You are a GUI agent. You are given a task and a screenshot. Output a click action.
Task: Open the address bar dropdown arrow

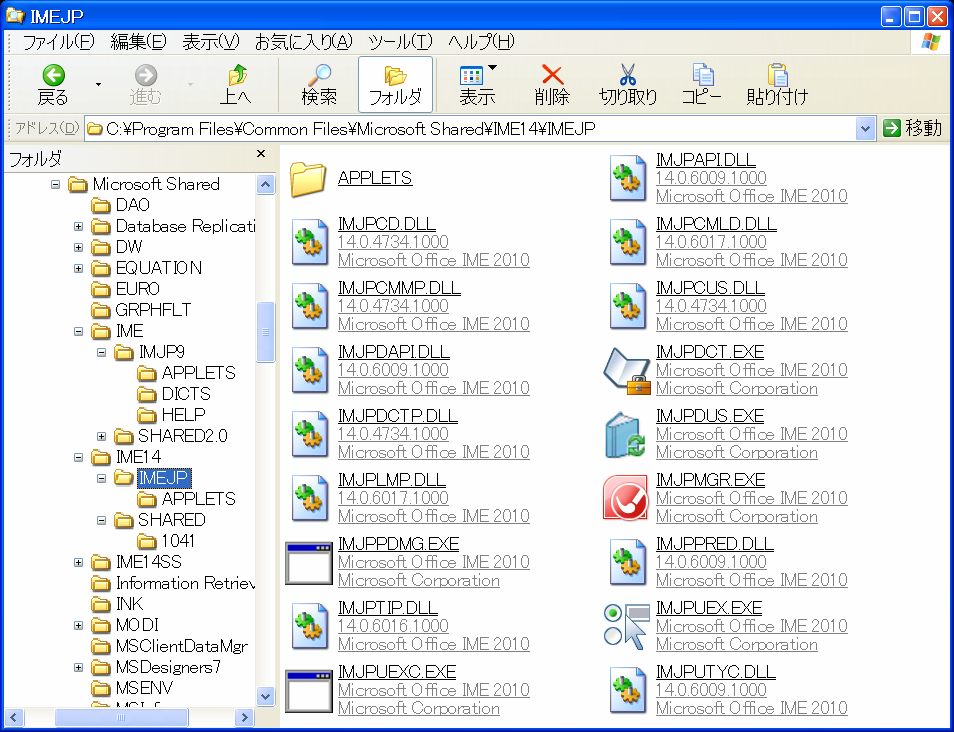865,128
